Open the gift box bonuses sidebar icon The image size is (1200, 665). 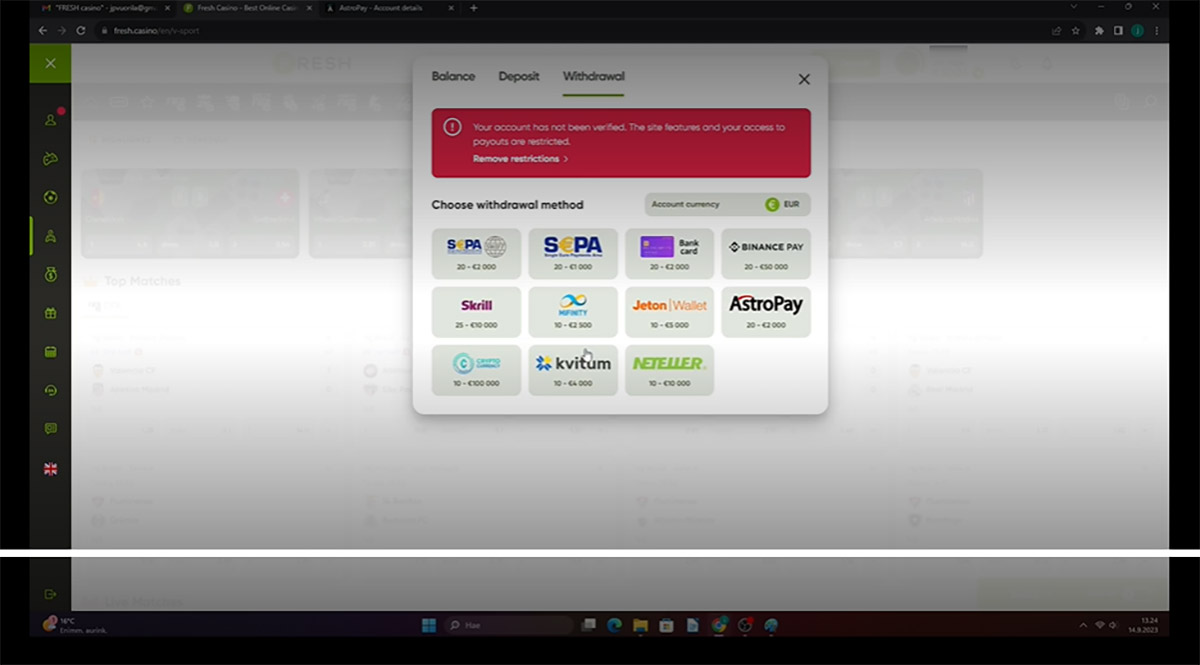(x=50, y=313)
